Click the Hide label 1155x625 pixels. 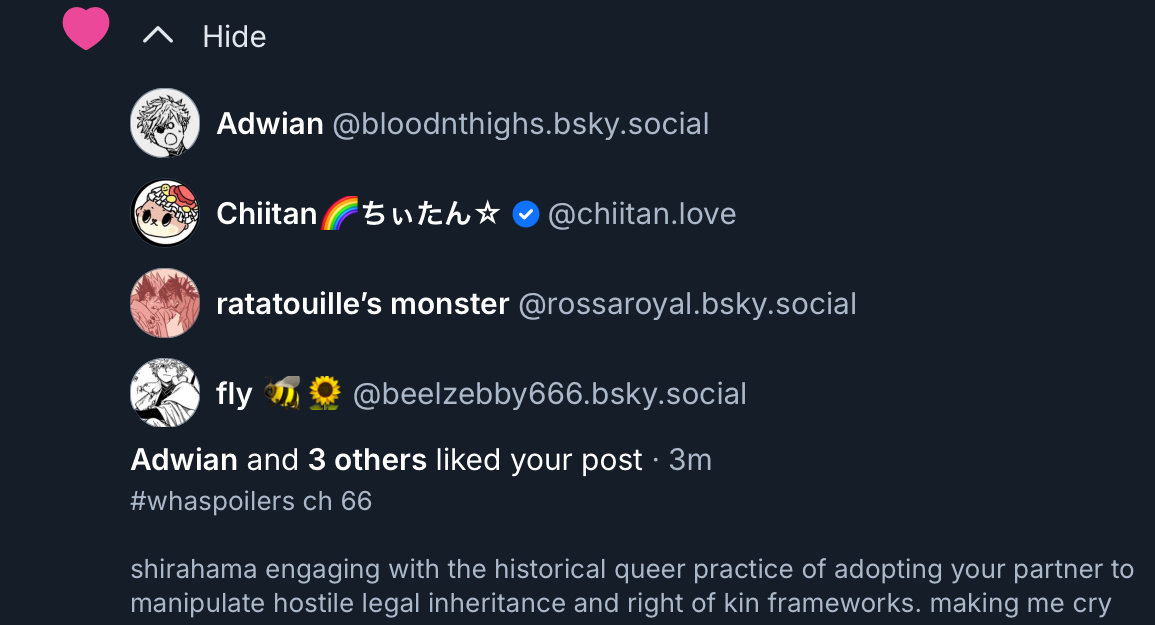coord(234,37)
